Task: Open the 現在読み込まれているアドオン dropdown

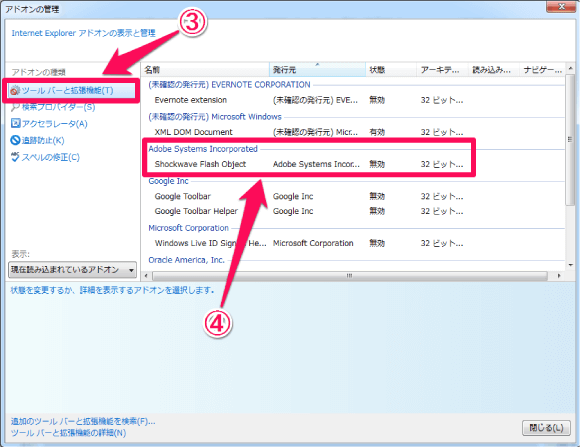Action: pyautogui.click(x=72, y=270)
